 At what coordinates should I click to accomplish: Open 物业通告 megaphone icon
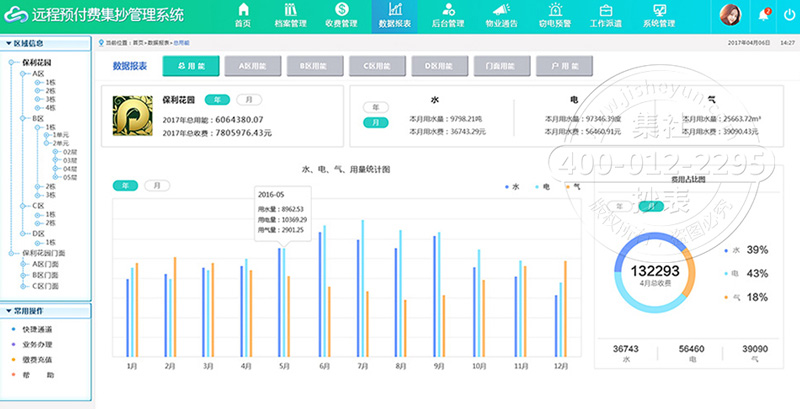(x=501, y=10)
